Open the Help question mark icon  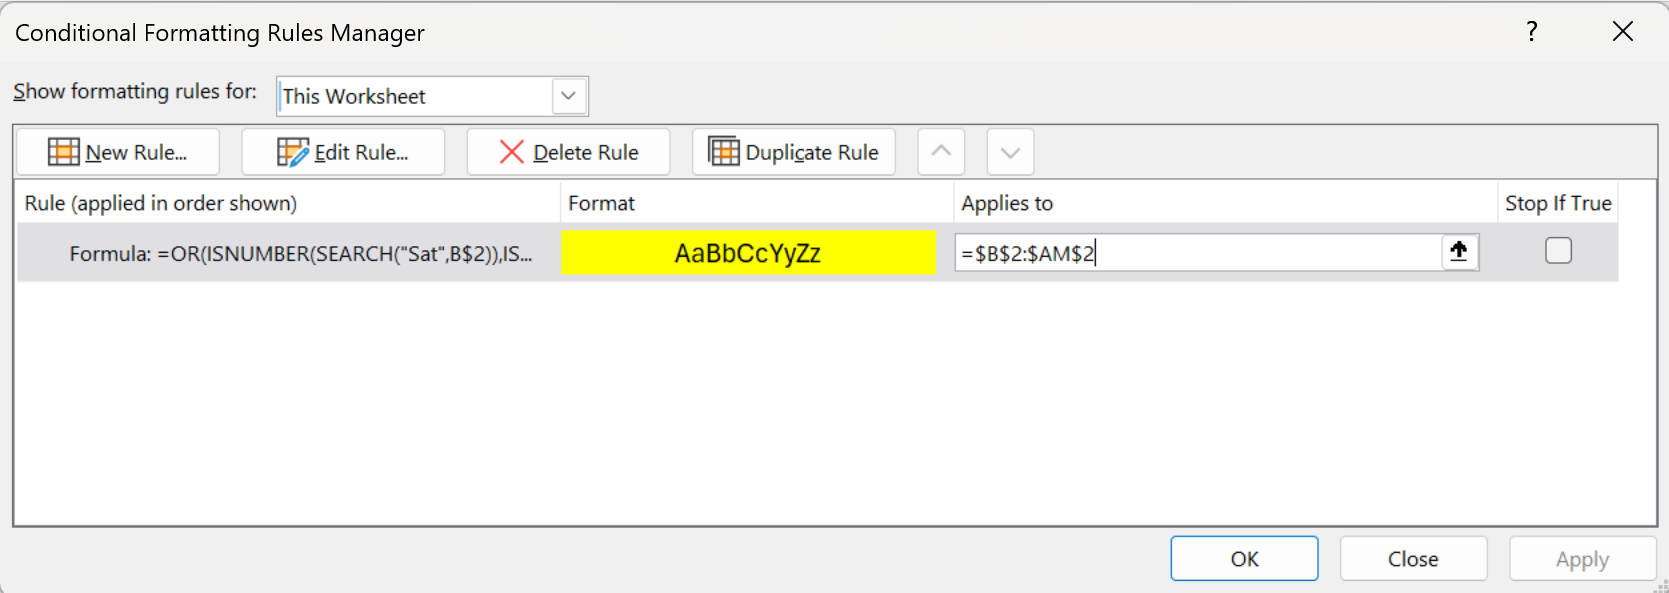pyautogui.click(x=1531, y=32)
